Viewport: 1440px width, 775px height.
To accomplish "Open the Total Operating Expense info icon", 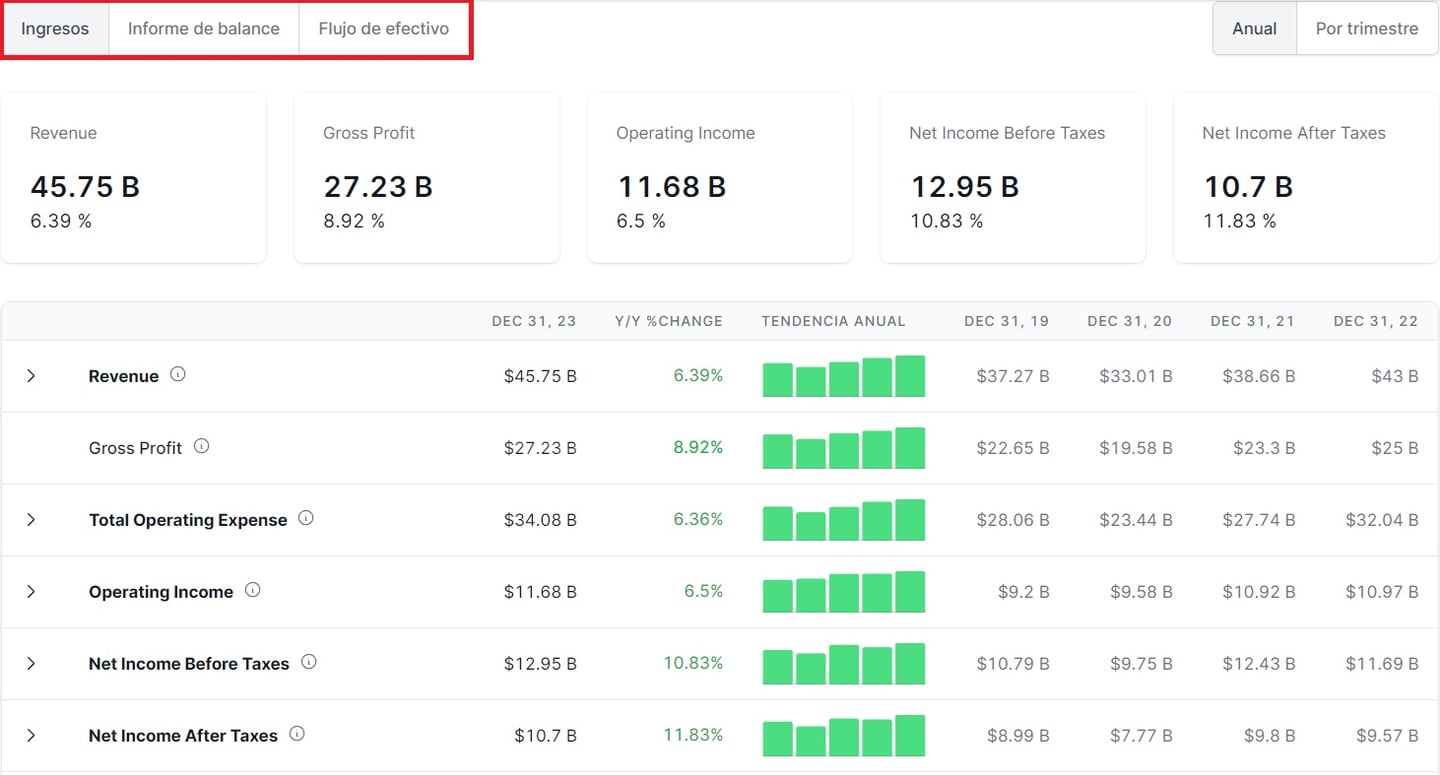I will [x=306, y=519].
